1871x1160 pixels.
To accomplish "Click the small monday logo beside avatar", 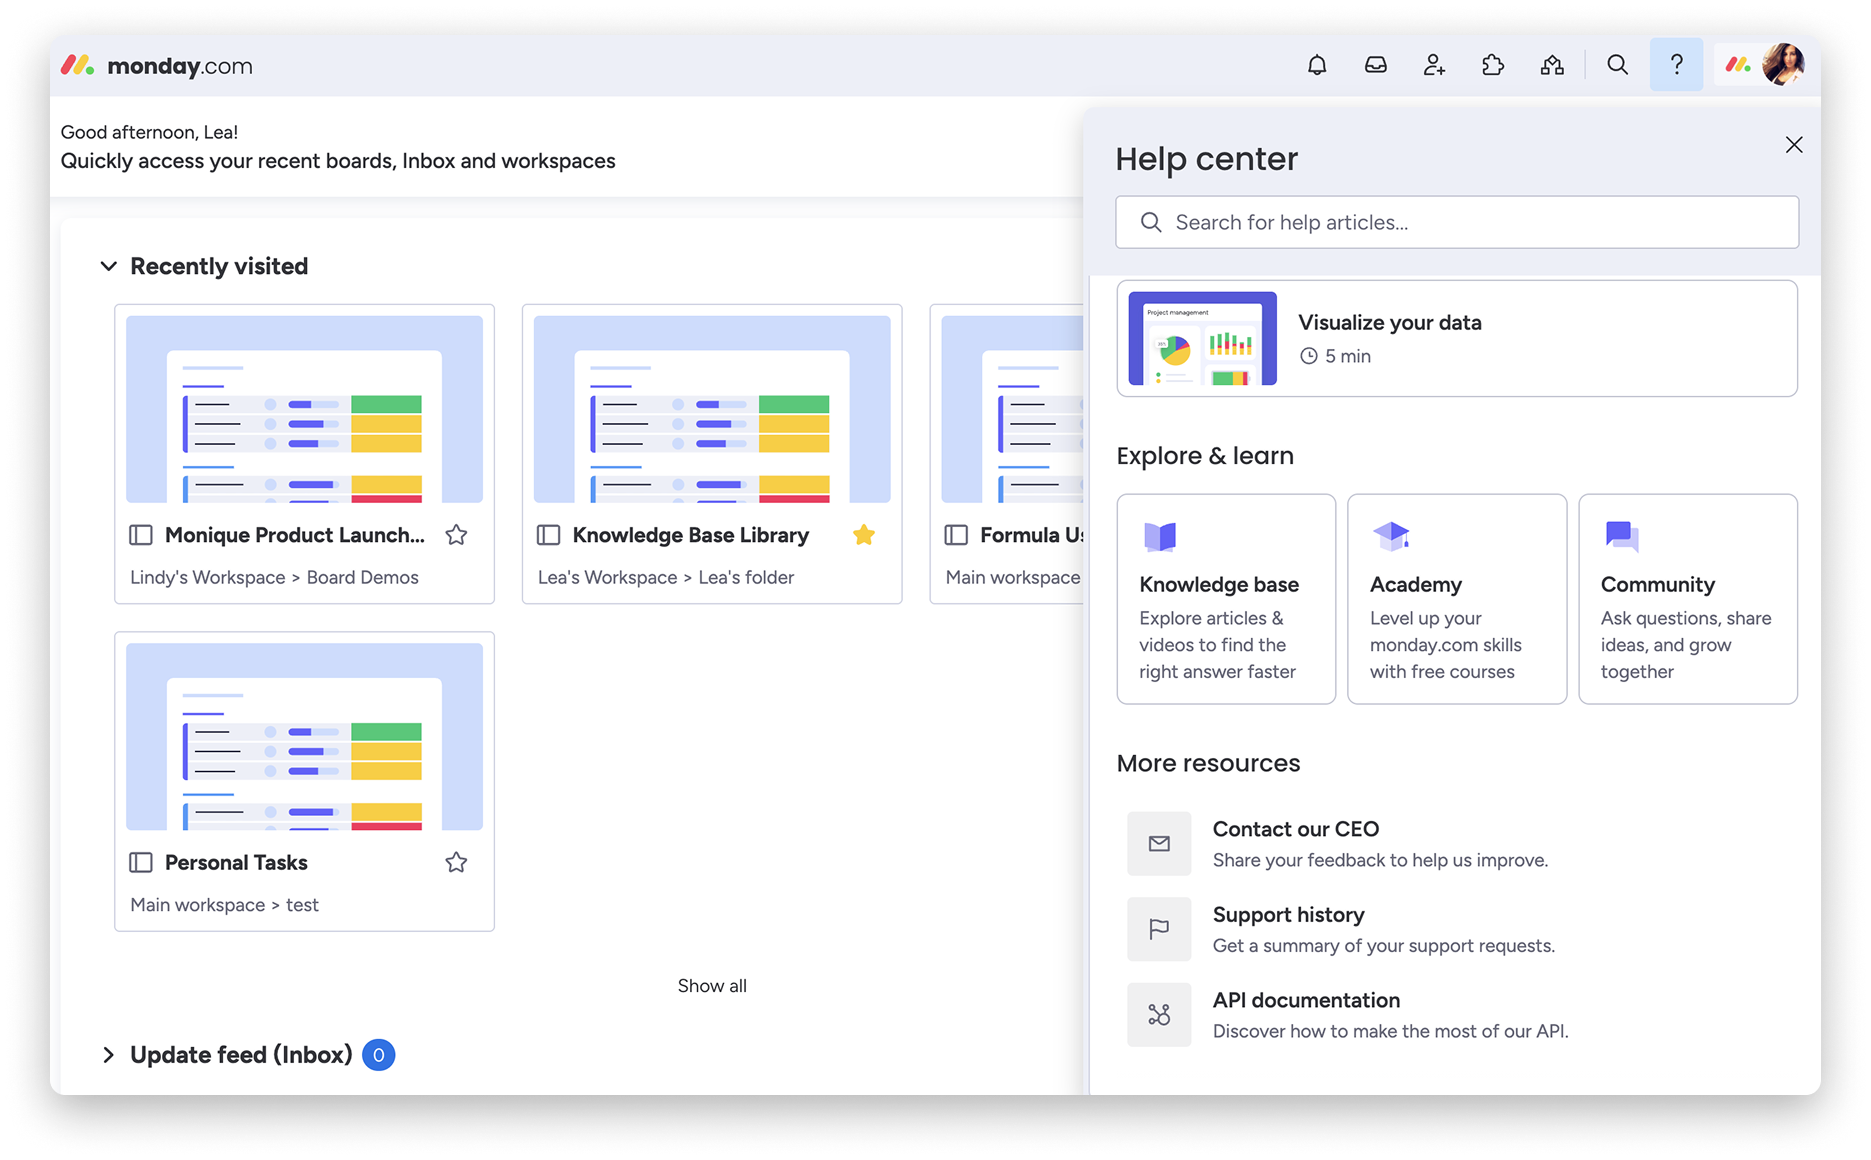I will [1738, 66].
